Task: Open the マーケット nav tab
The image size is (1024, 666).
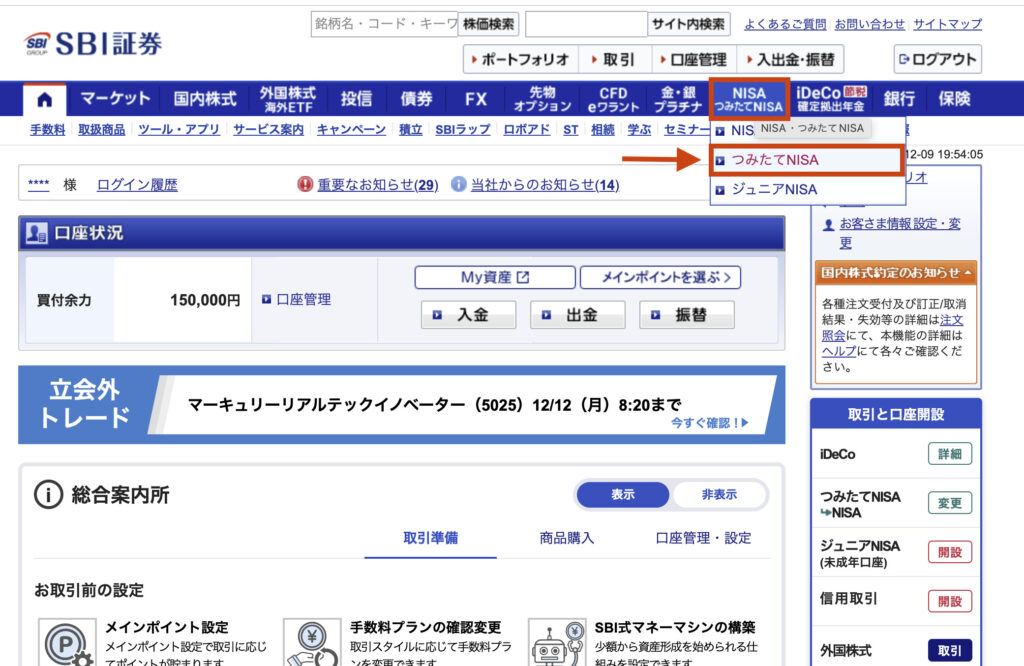Action: click(115, 99)
